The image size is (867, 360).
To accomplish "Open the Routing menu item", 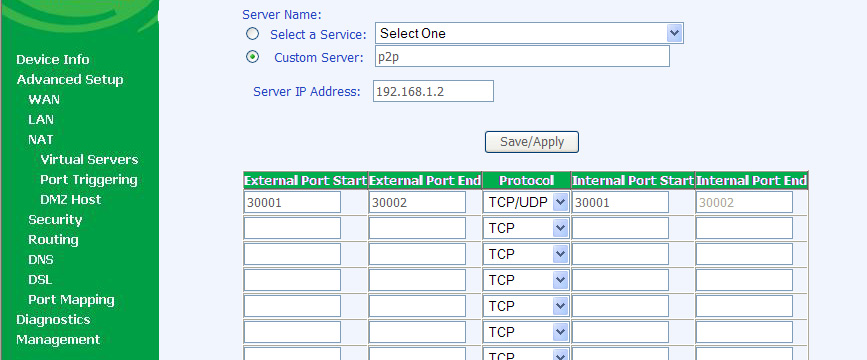I will tap(53, 239).
